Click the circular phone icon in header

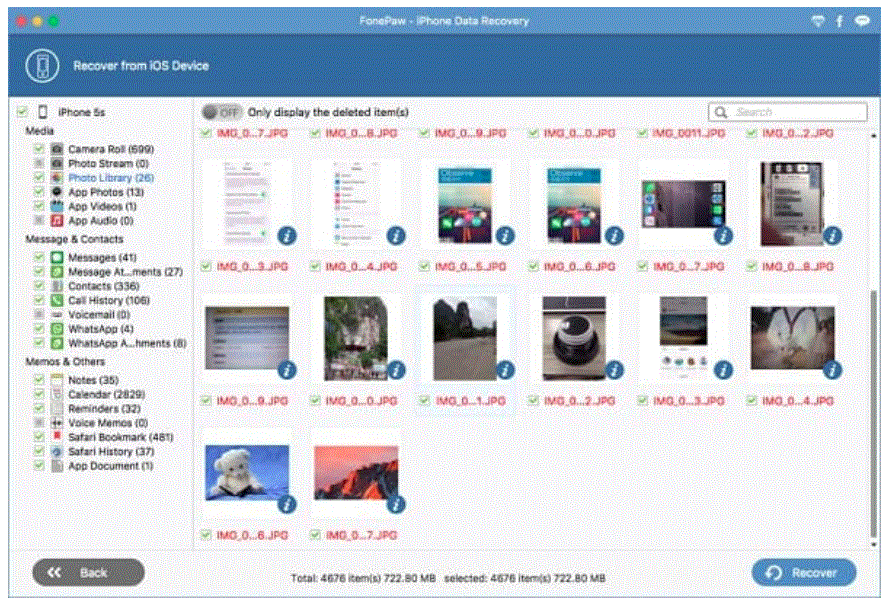(42, 65)
